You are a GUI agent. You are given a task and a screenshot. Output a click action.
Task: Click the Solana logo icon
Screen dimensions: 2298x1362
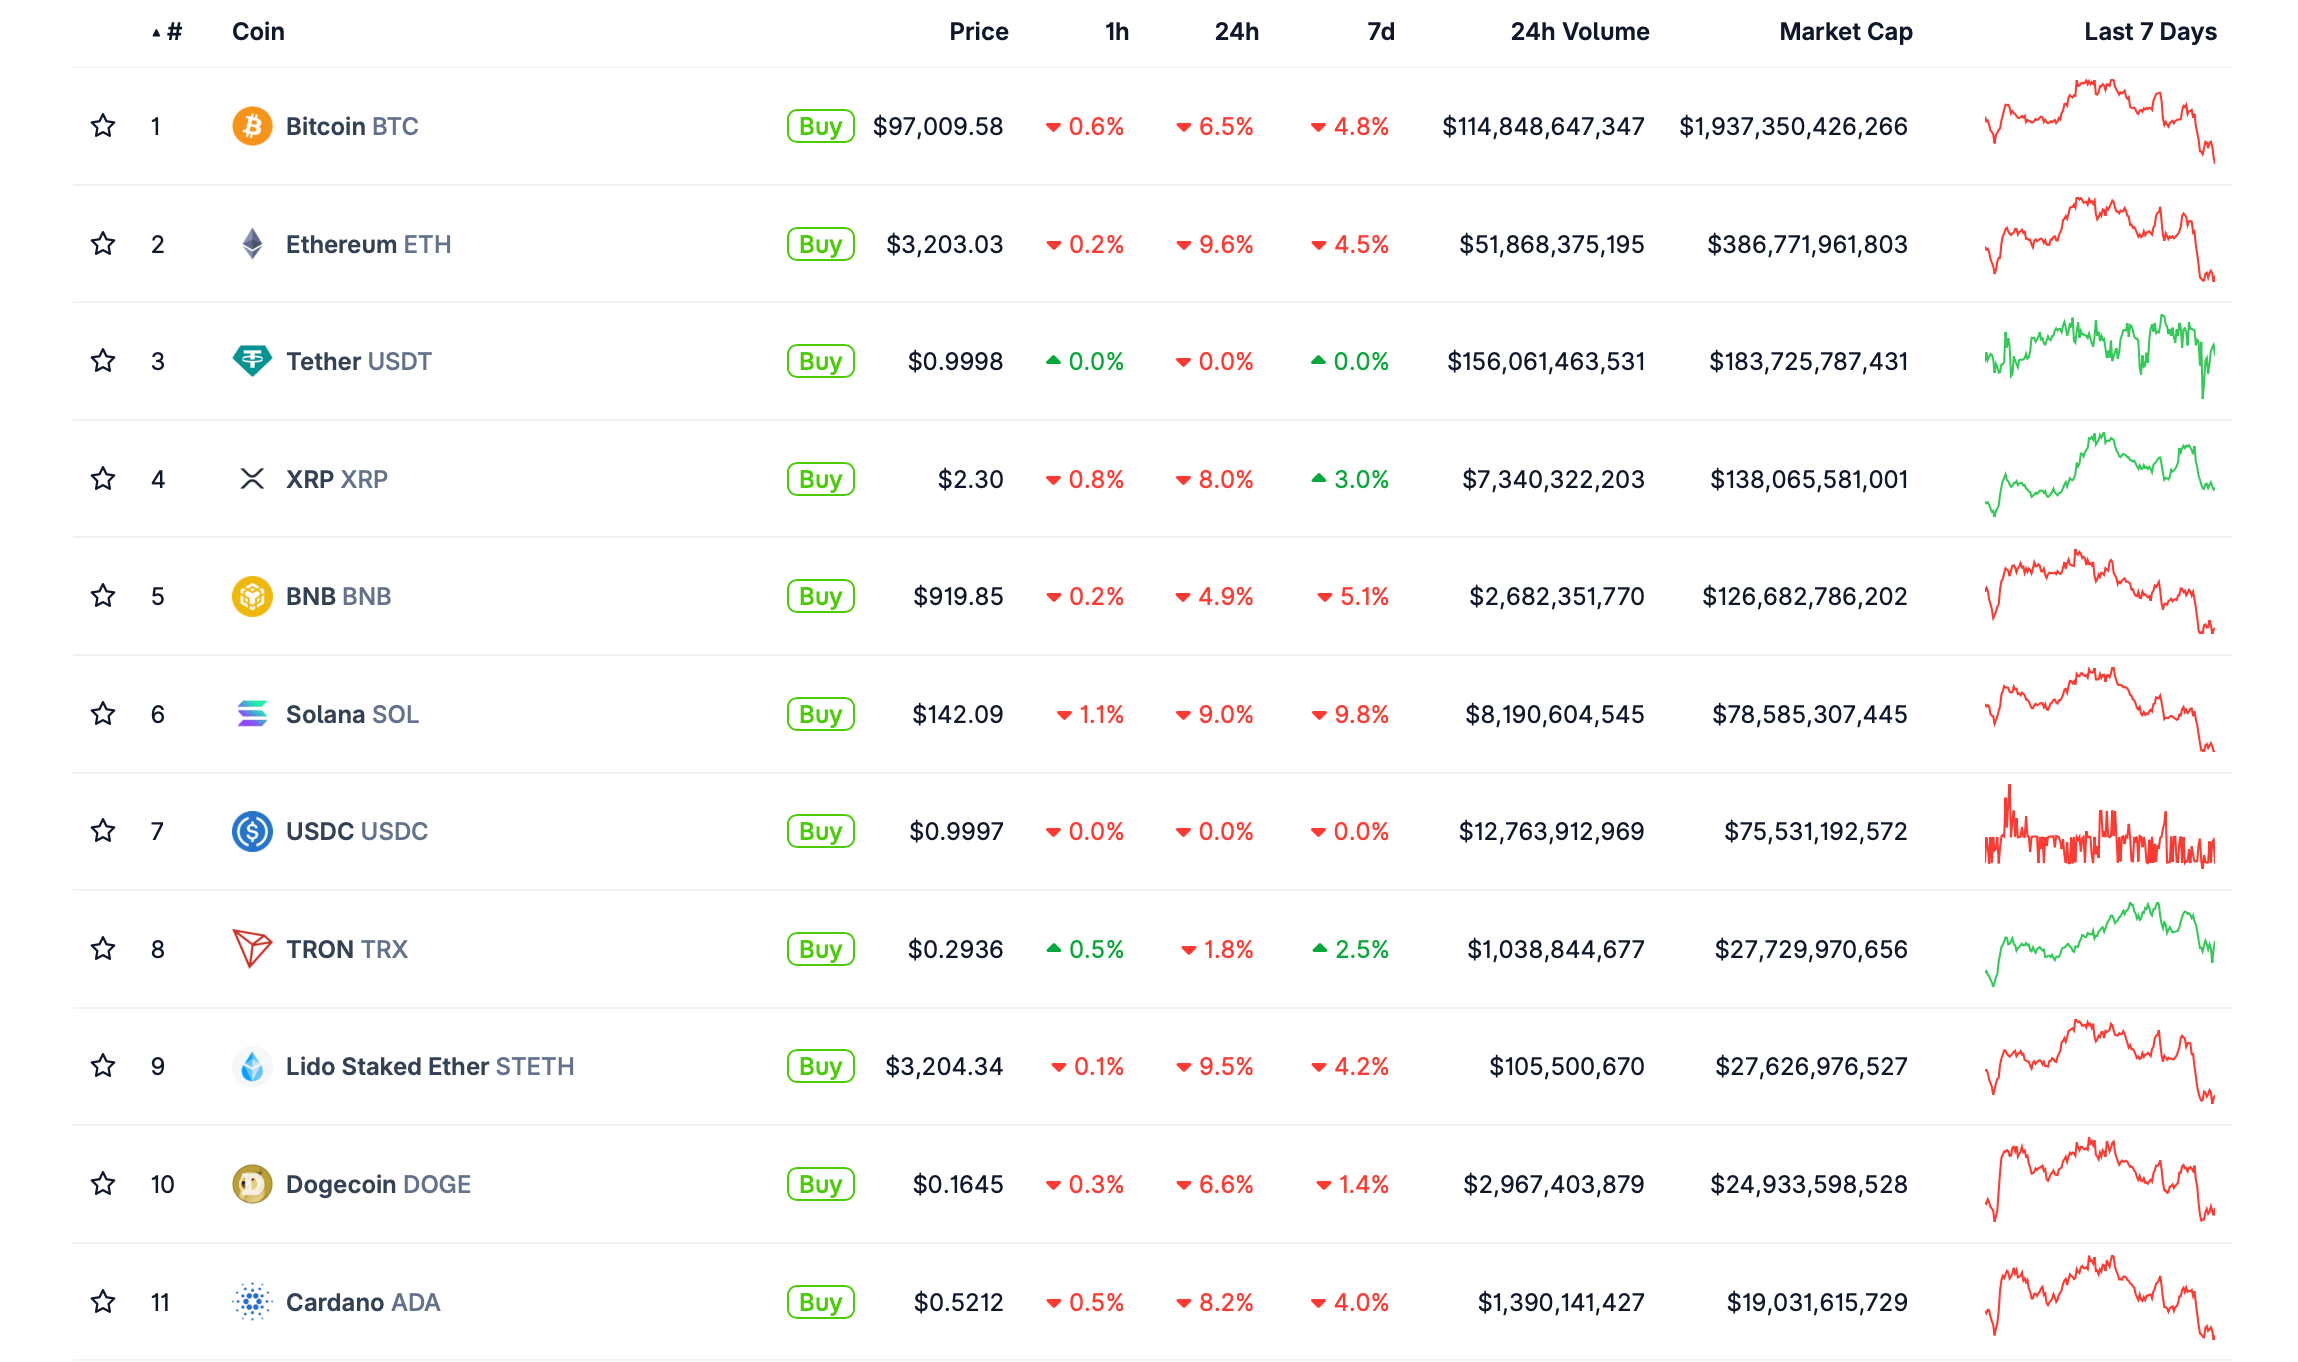click(x=252, y=714)
